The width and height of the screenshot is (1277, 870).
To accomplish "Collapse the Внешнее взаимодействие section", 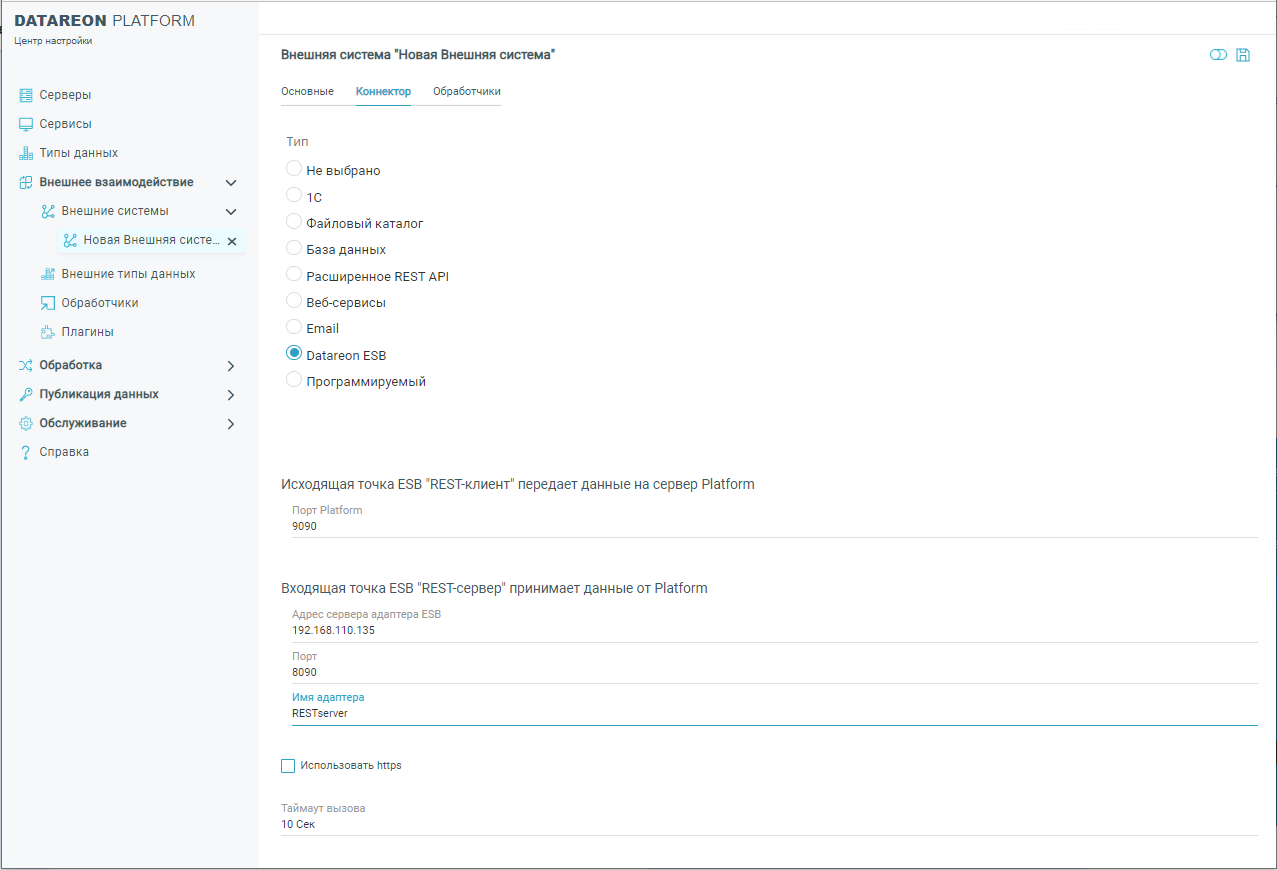I will (231, 183).
